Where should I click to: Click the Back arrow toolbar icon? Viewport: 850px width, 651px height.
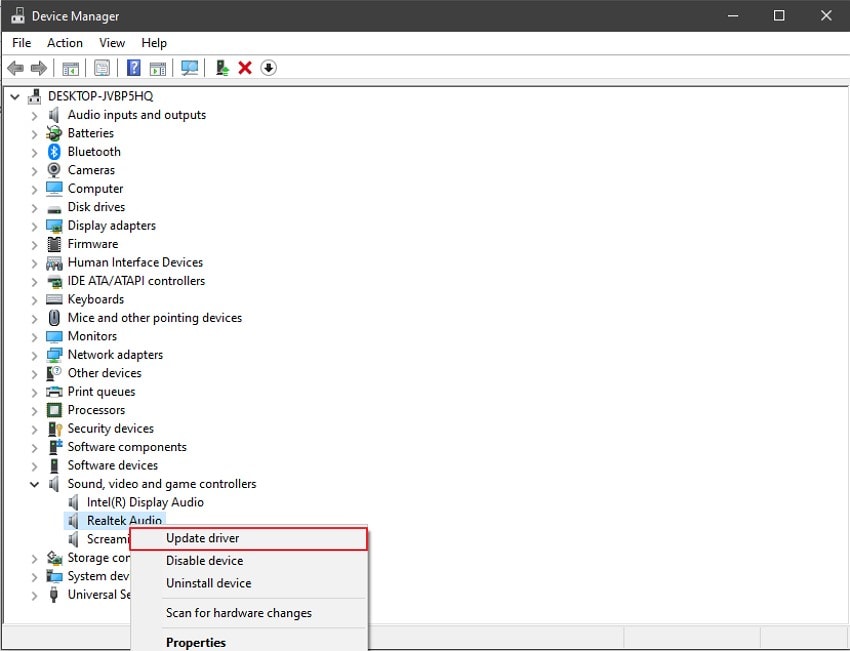[15, 68]
